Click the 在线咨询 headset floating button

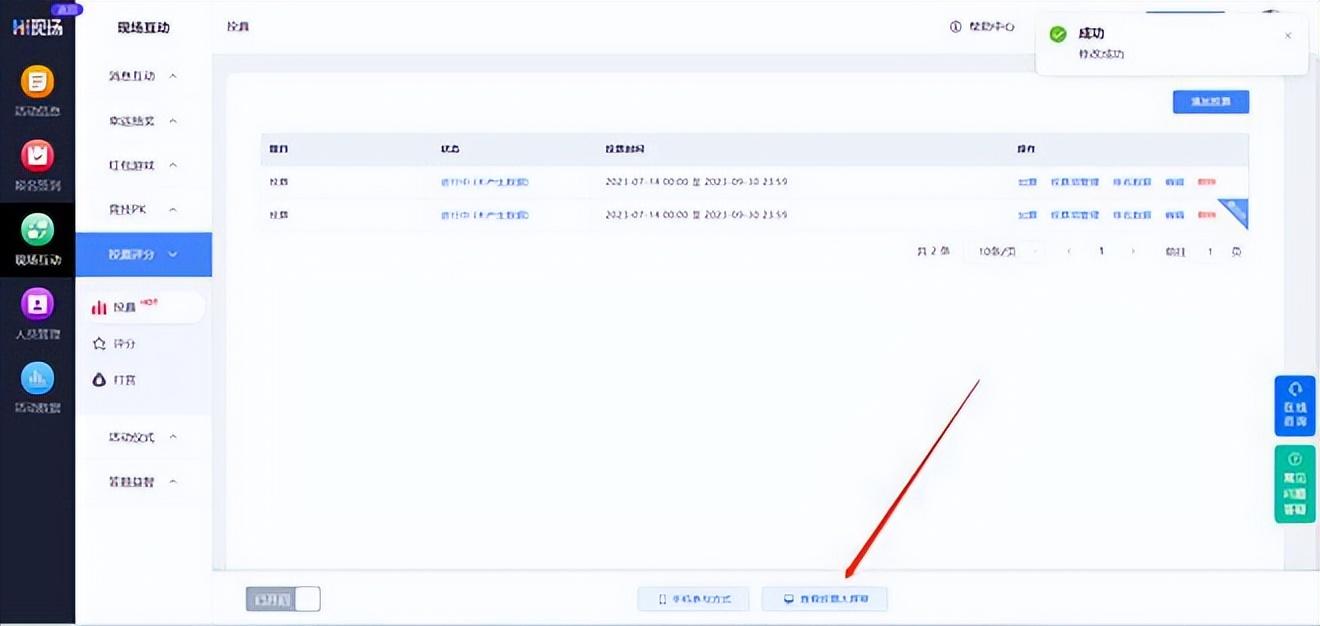click(x=1295, y=405)
